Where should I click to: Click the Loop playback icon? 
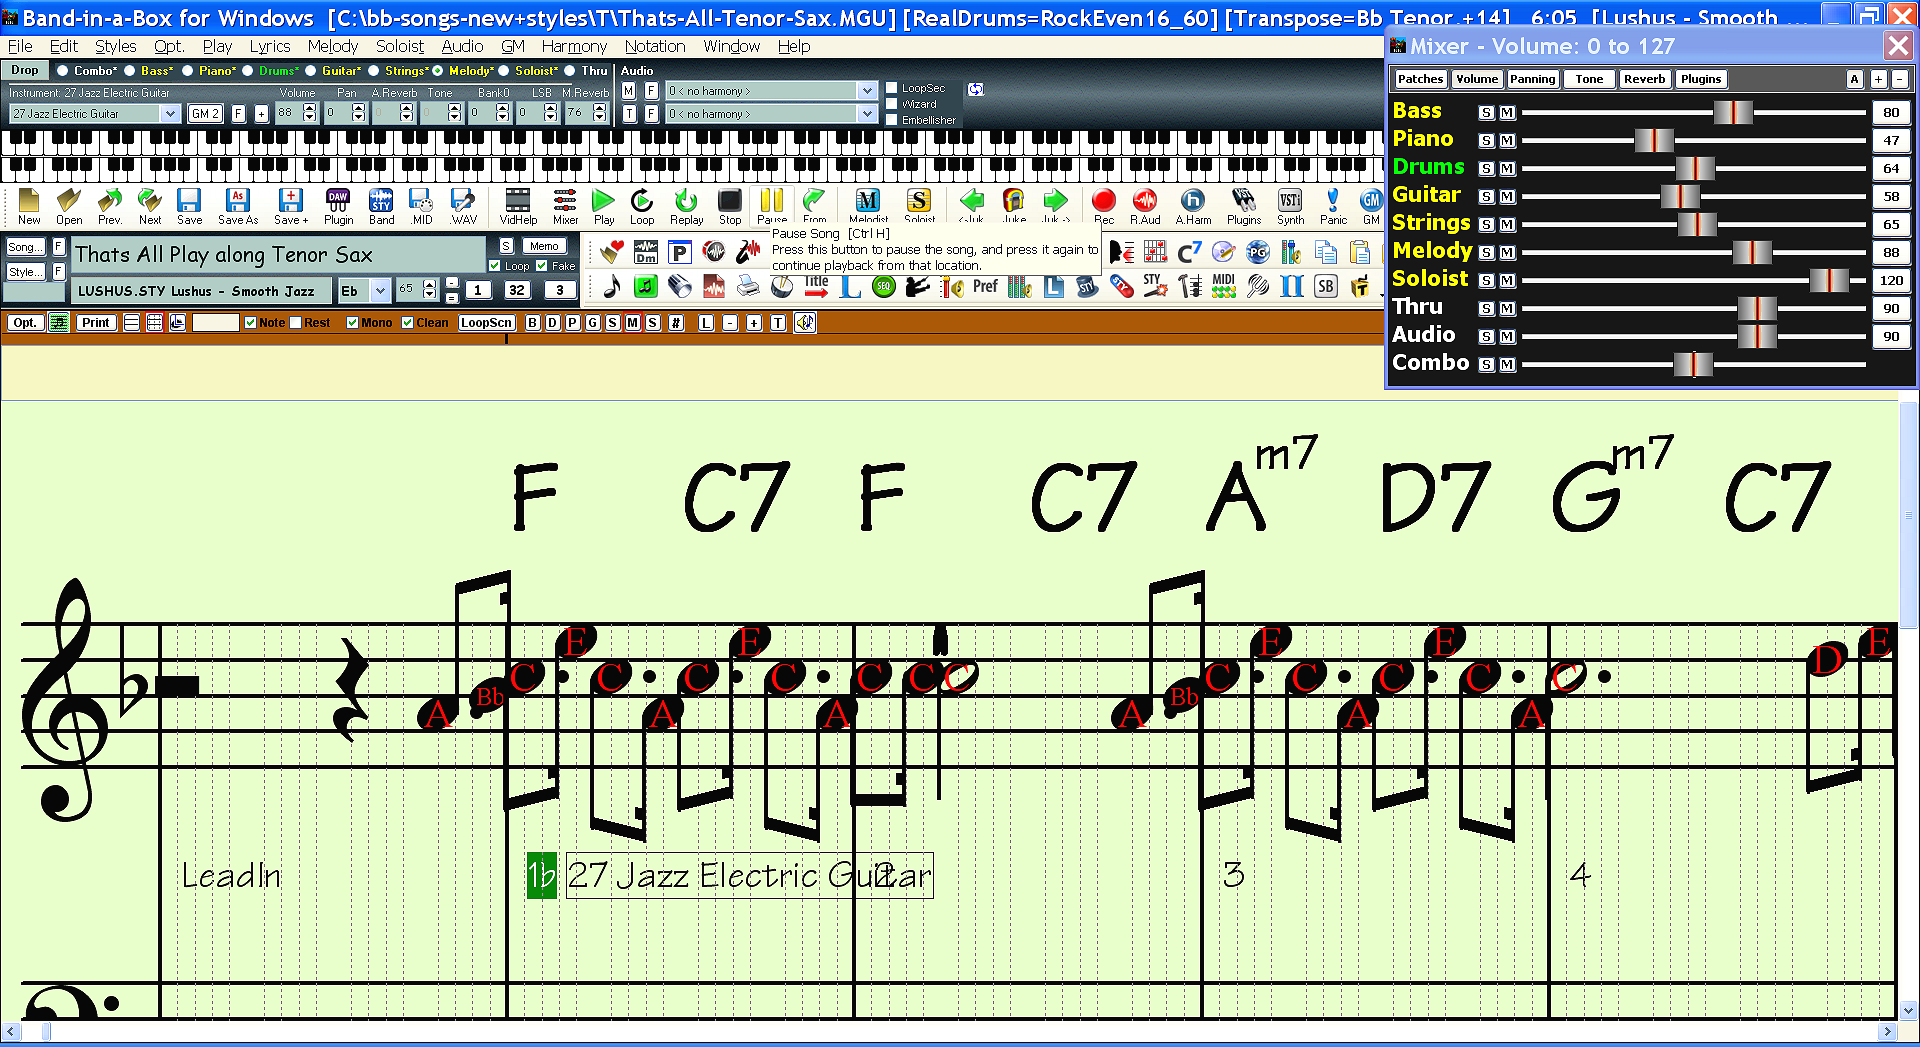tap(642, 205)
